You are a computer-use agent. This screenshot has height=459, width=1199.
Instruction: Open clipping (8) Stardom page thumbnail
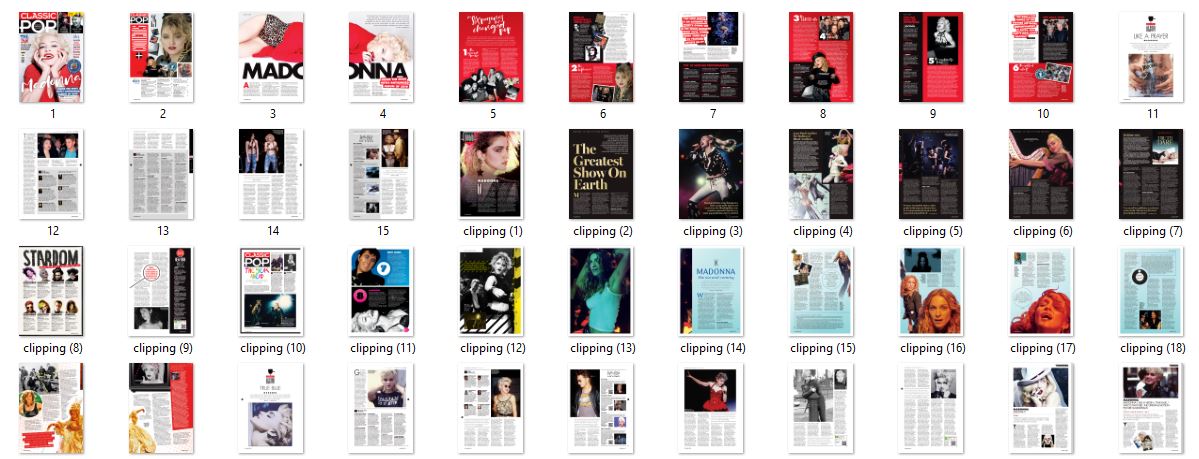[52, 291]
